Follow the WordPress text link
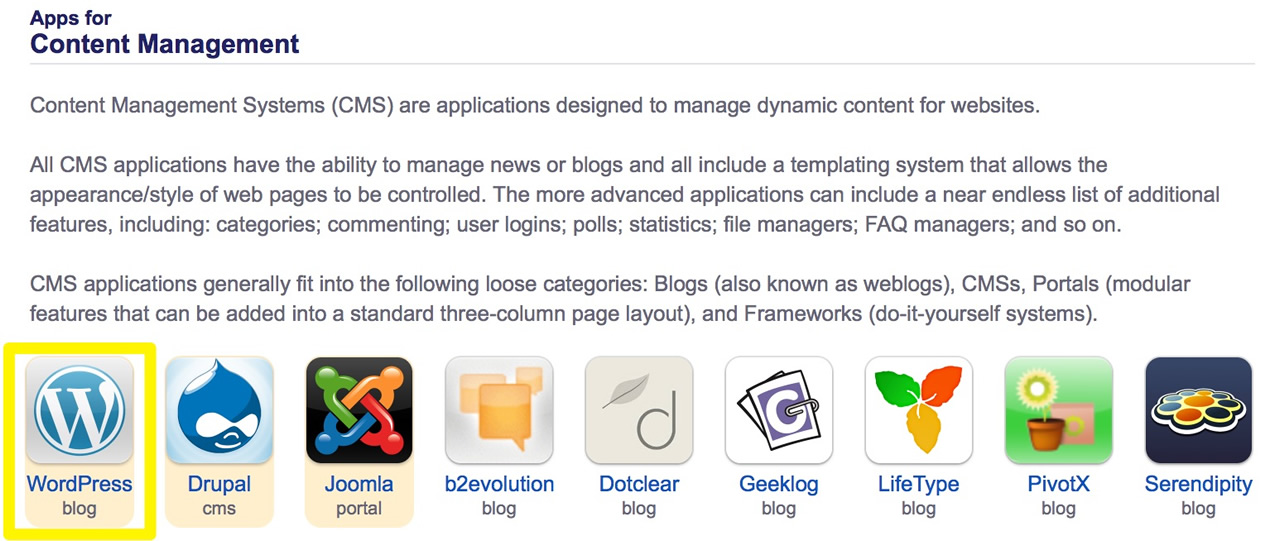 (x=79, y=484)
